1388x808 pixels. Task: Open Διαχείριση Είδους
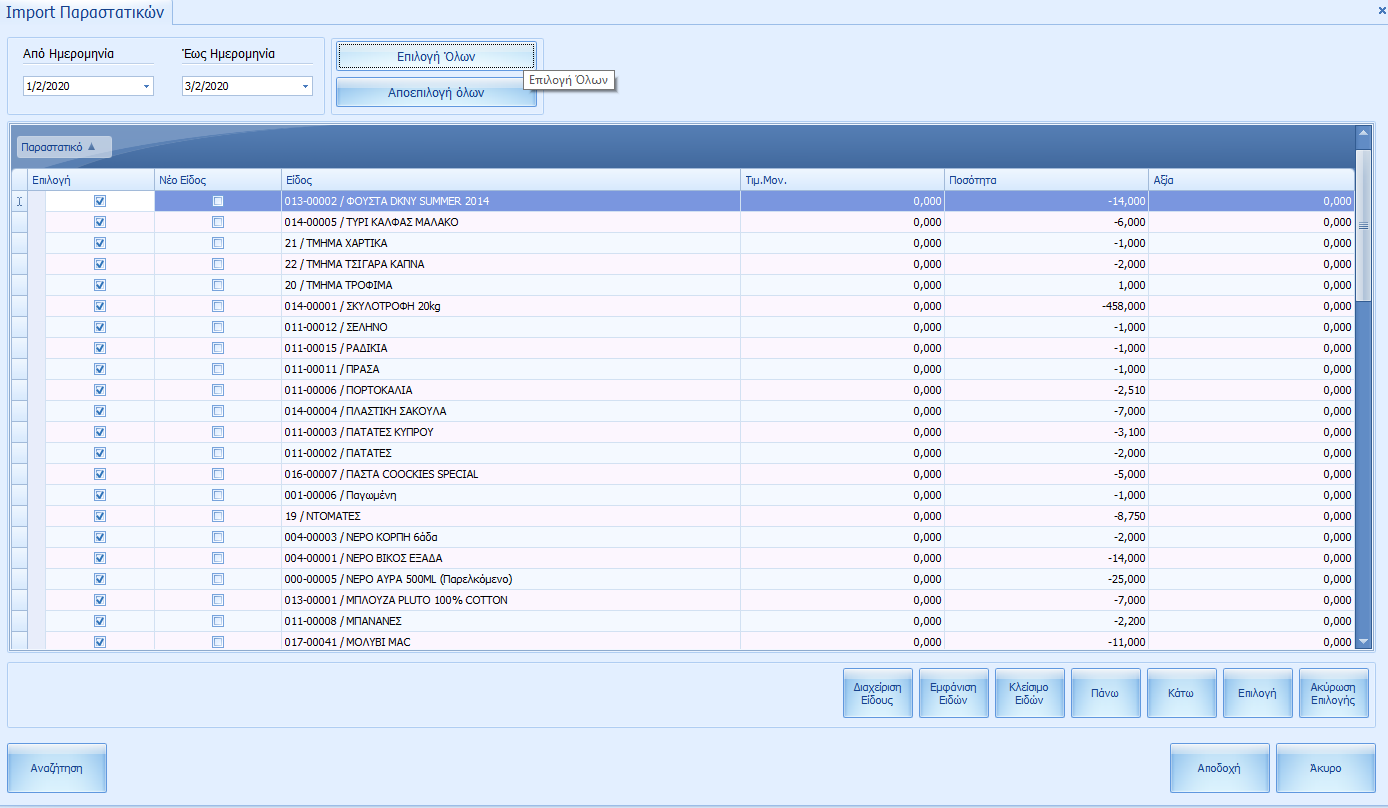877,694
